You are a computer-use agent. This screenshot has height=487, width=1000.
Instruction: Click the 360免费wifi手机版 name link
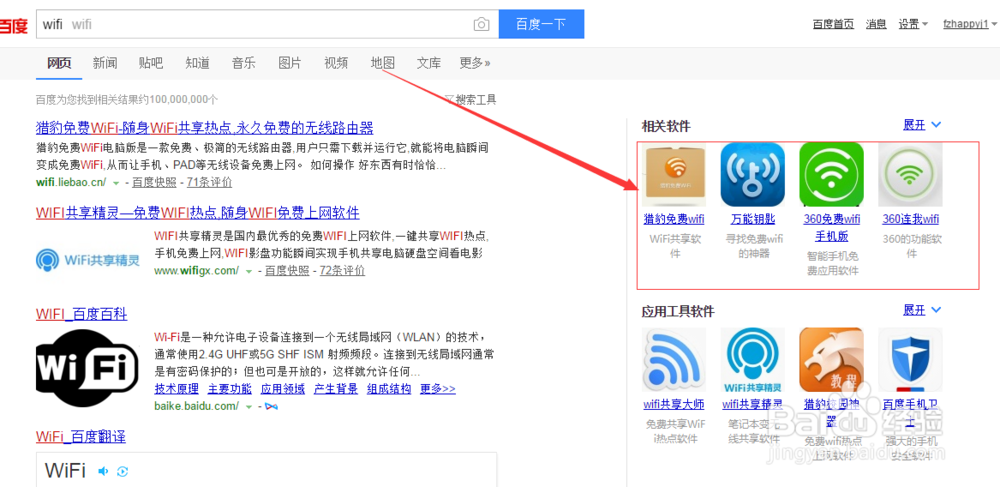(x=832, y=228)
